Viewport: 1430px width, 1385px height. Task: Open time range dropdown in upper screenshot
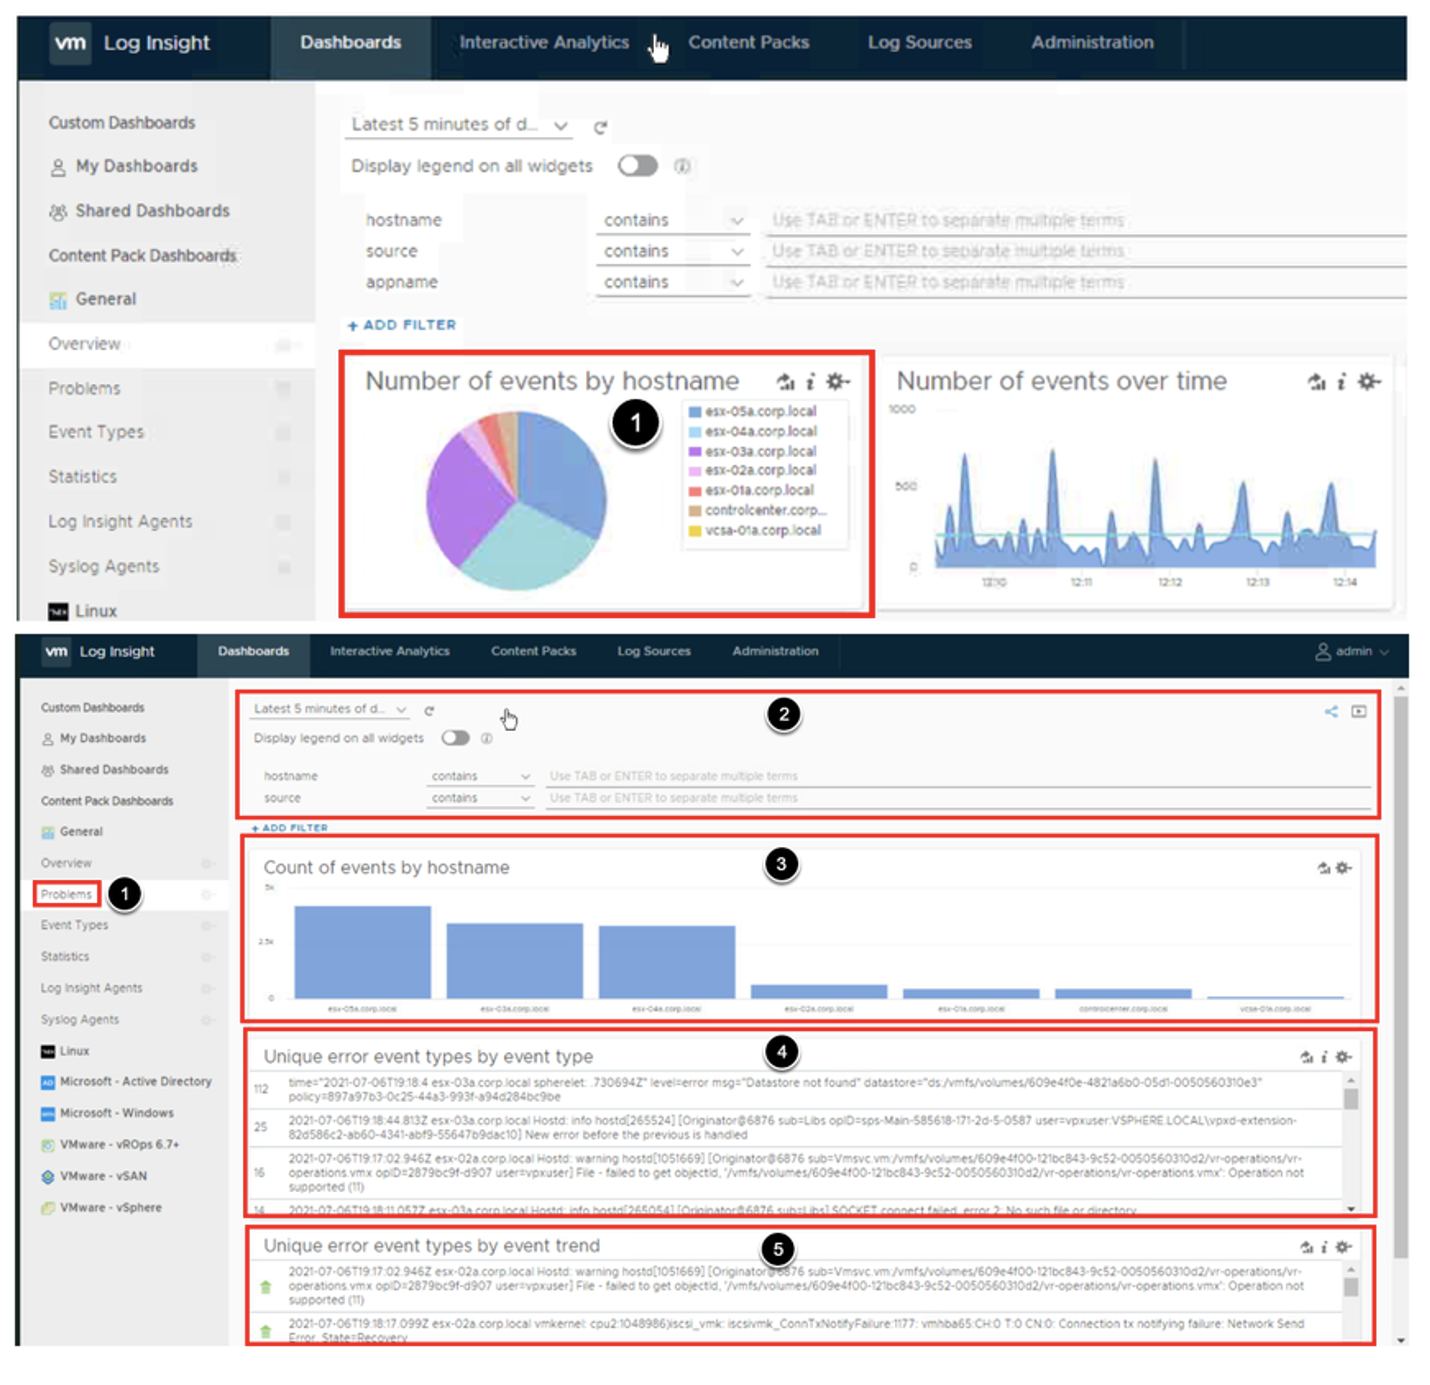(x=460, y=125)
